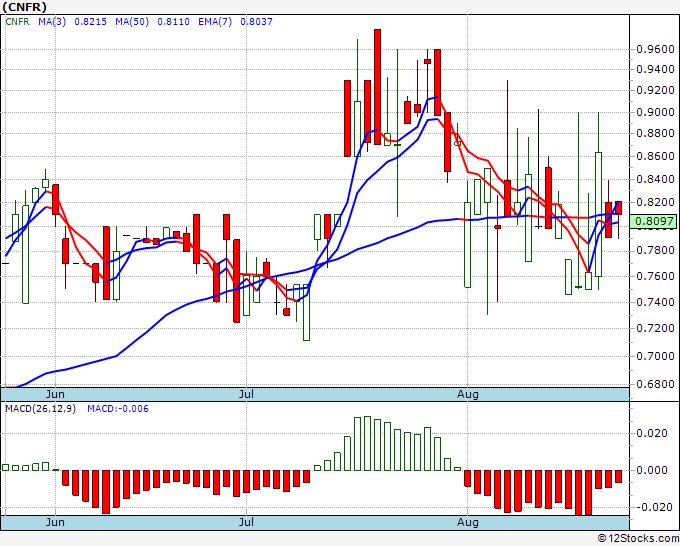680x546 pixels.
Task: Click the 0.7600 price axis label
Action: click(655, 276)
